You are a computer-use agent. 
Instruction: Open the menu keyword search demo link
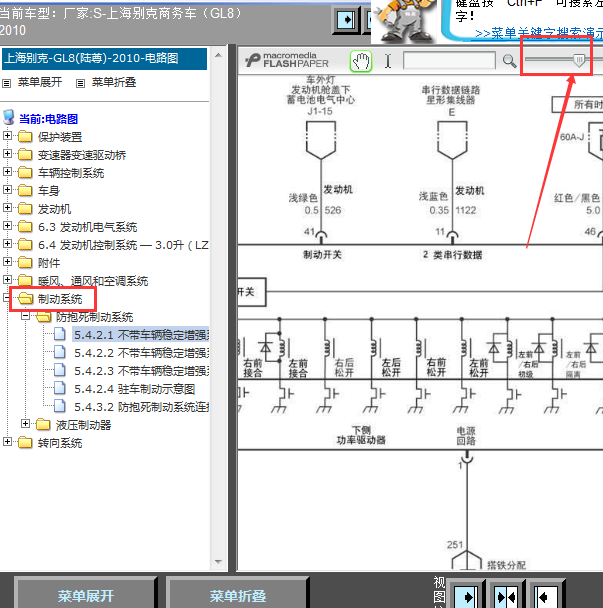(x=539, y=33)
